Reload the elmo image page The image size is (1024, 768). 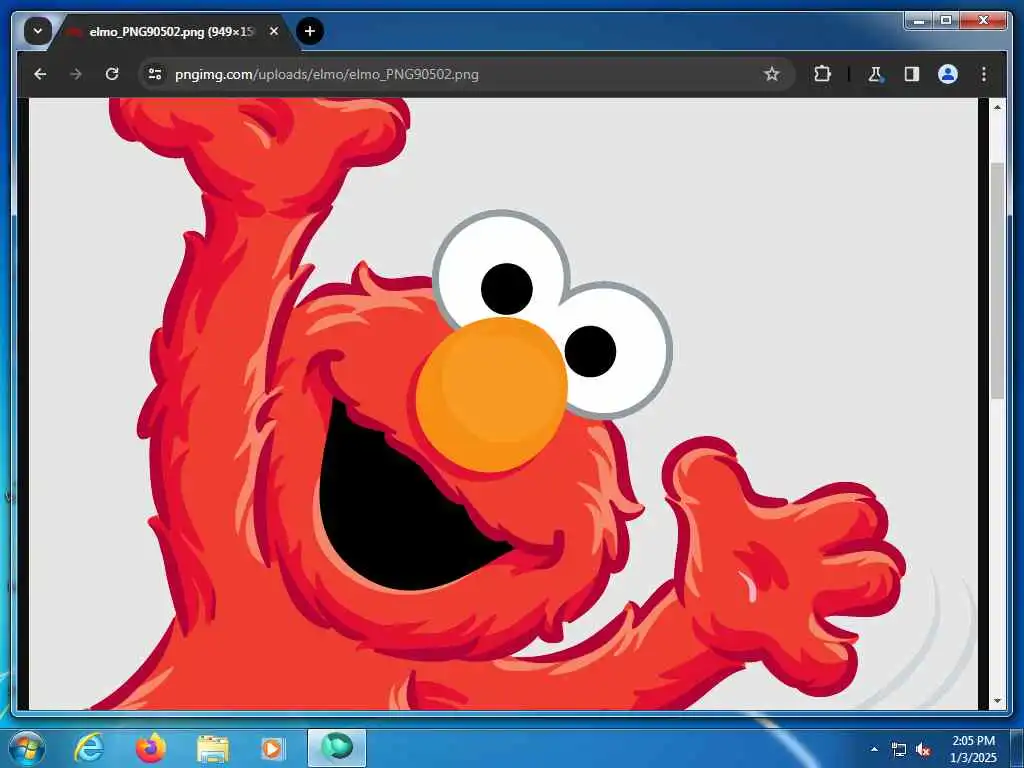[112, 74]
